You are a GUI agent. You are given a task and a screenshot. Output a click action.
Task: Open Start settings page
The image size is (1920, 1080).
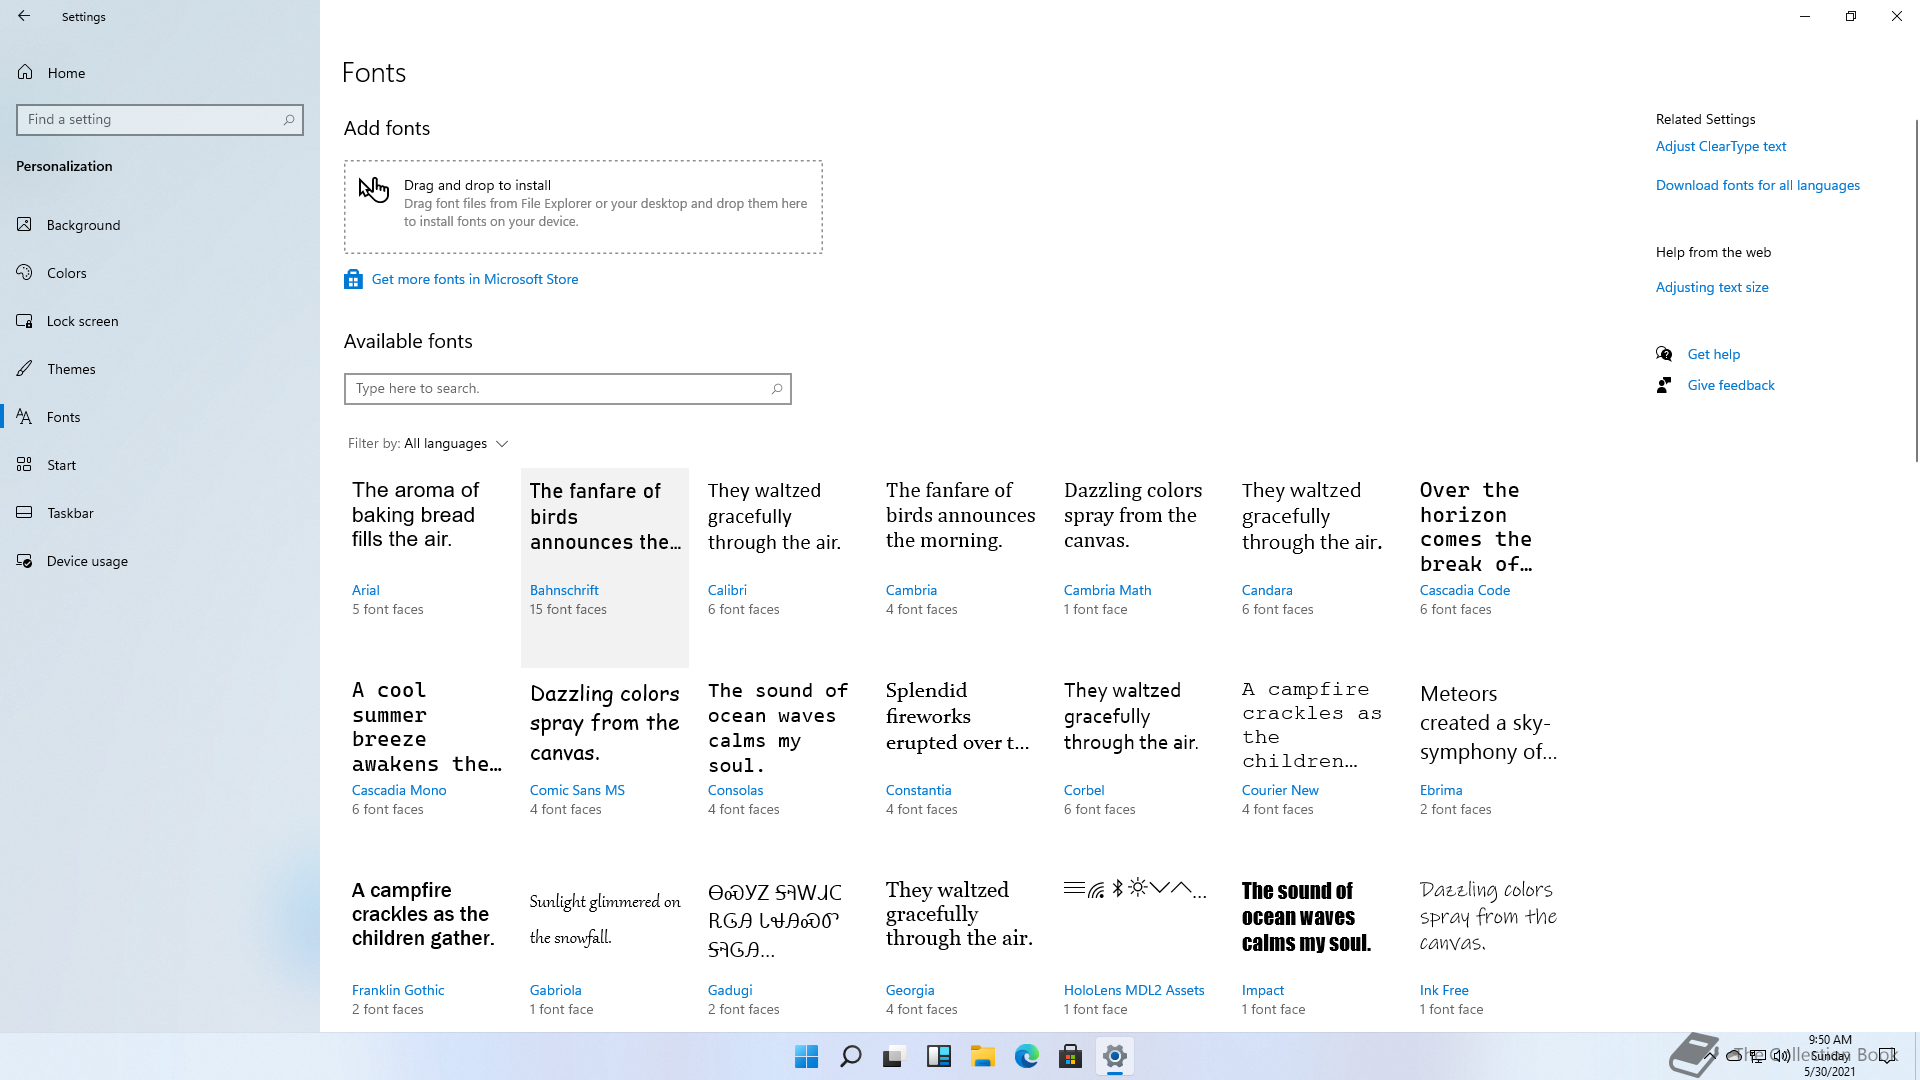pyautogui.click(x=160, y=465)
